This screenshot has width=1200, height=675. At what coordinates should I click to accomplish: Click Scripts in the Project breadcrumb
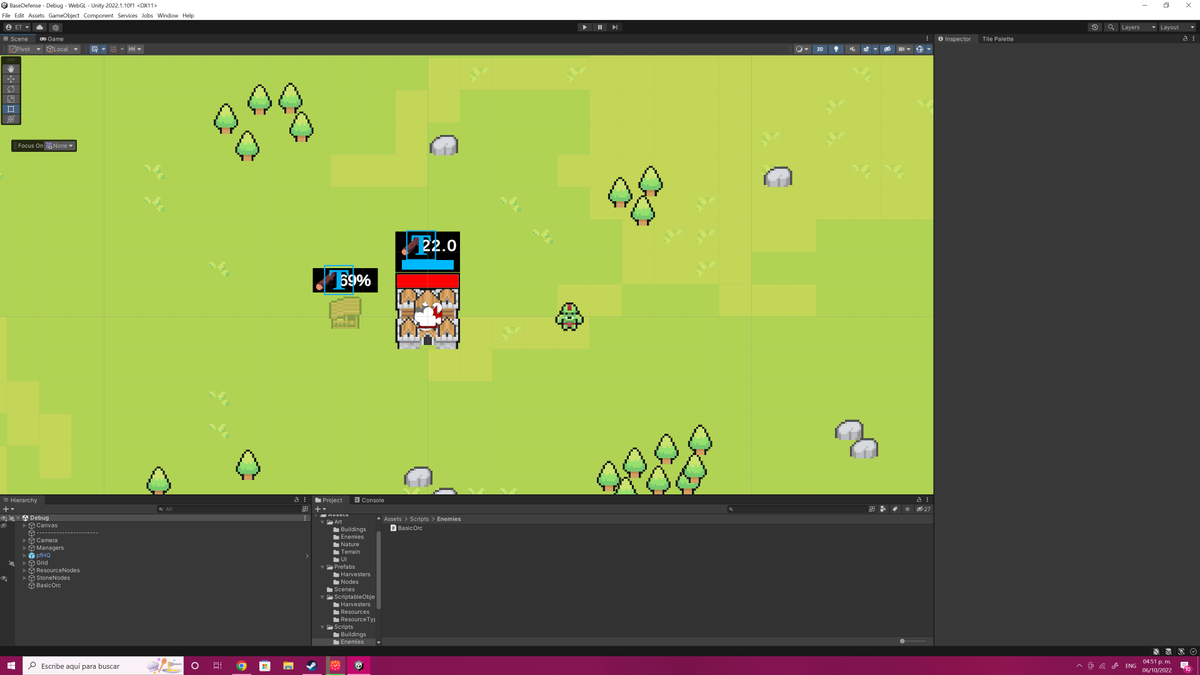tap(419, 519)
